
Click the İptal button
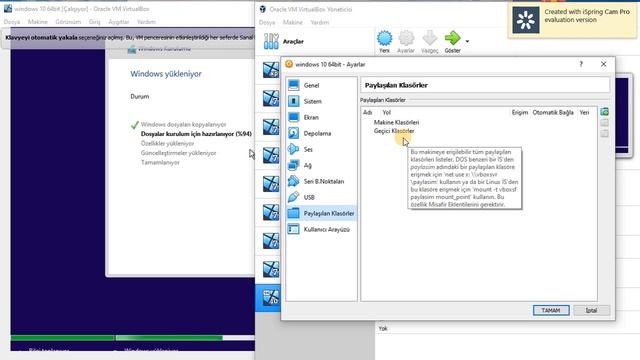click(x=591, y=310)
